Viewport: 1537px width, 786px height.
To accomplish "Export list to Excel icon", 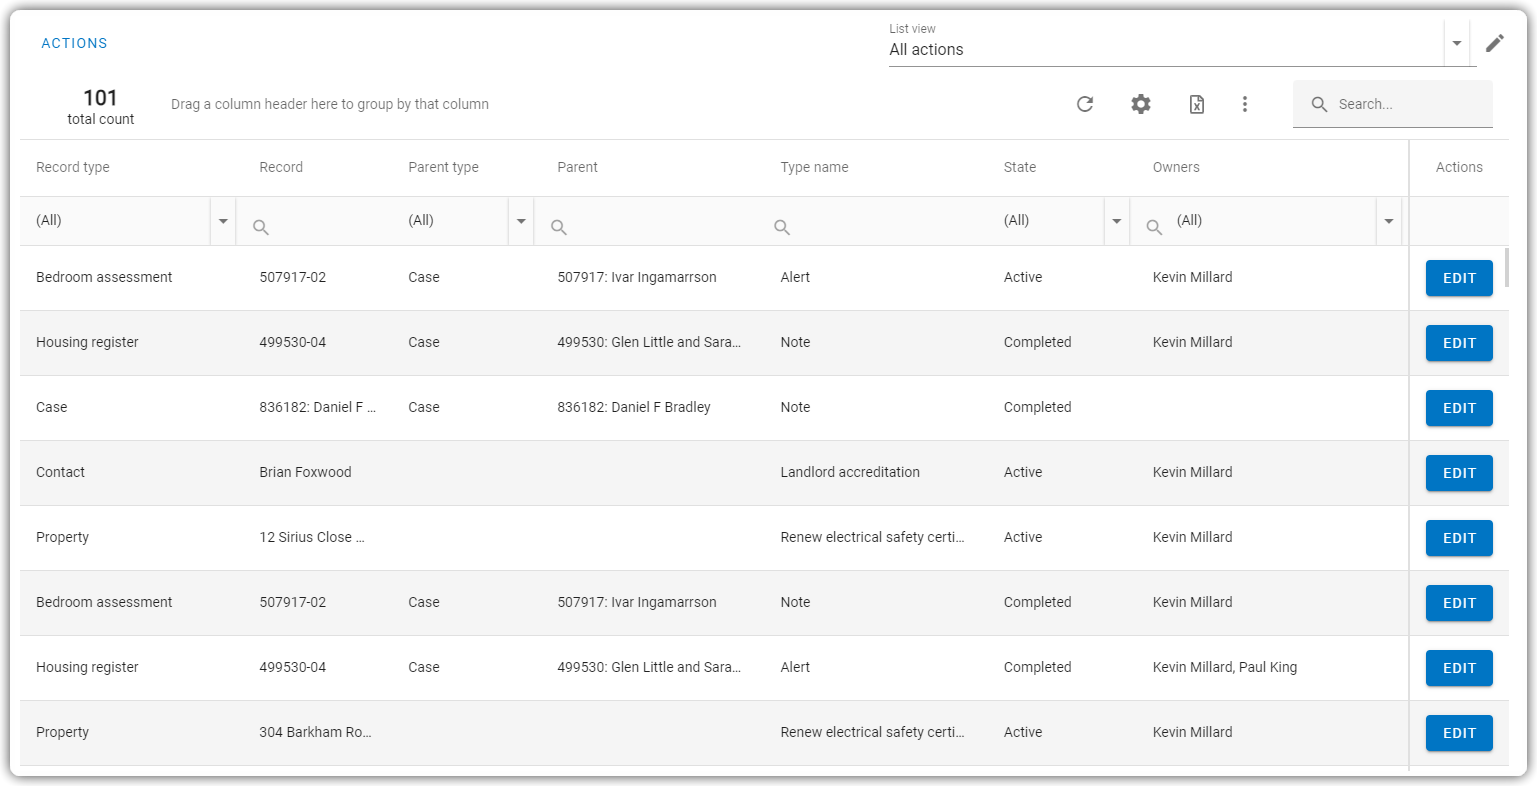I will [1197, 104].
